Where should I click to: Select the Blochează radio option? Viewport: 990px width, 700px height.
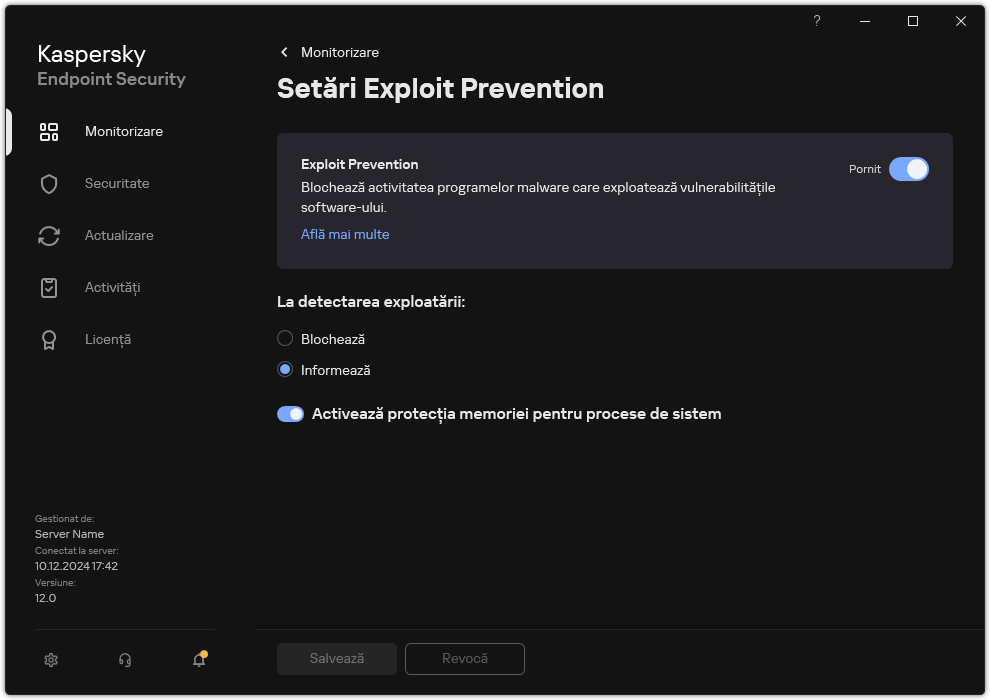click(285, 339)
